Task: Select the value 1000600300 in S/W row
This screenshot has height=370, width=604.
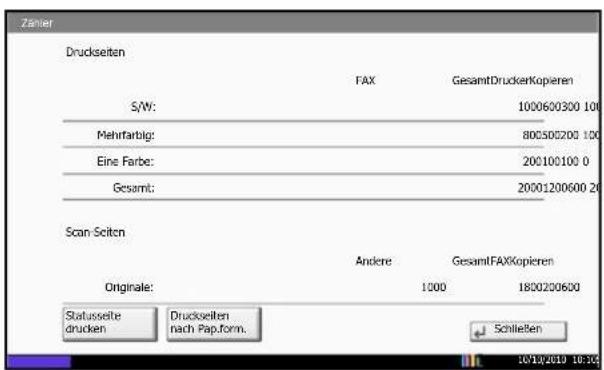Action: (x=549, y=107)
